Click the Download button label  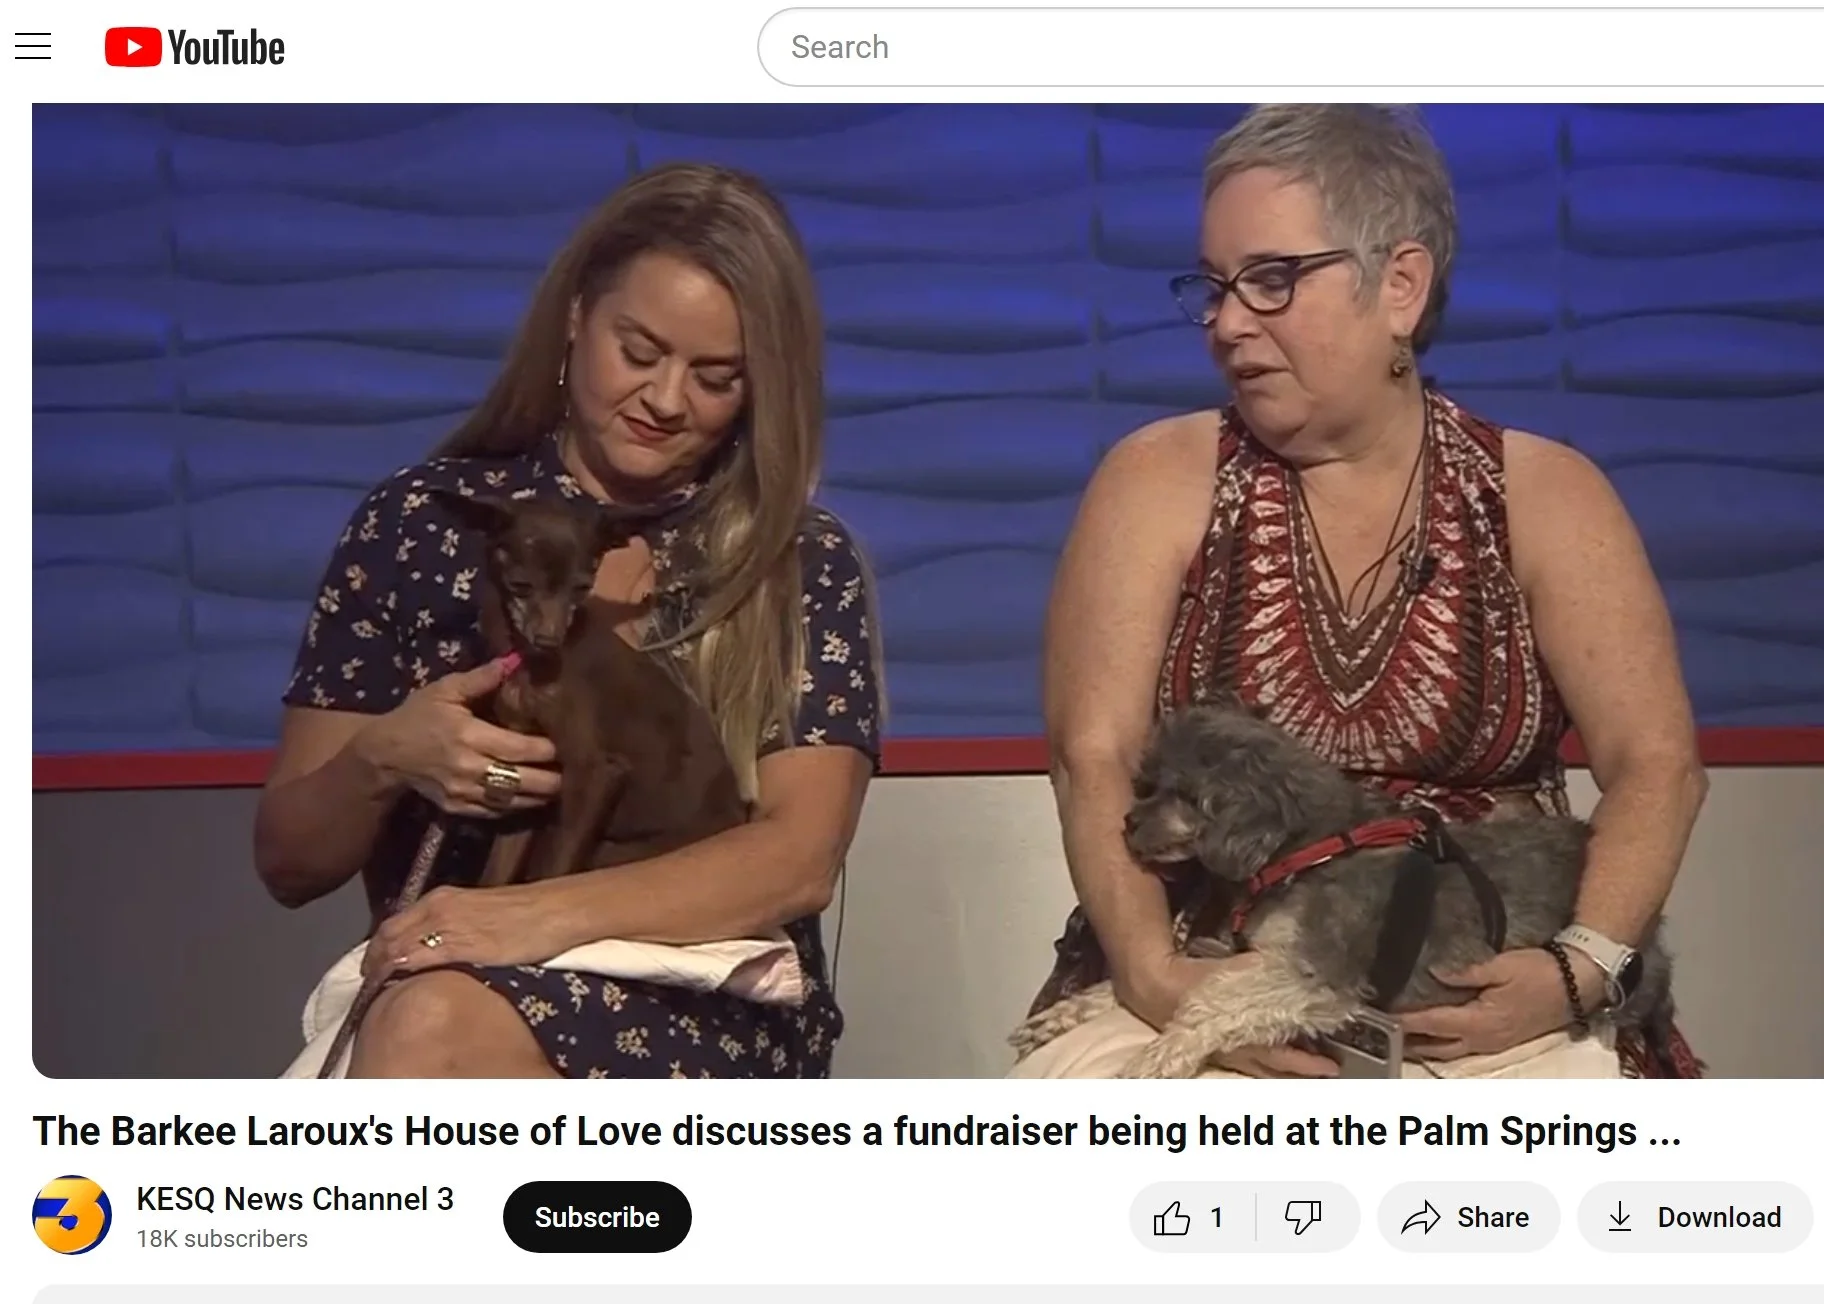coord(1719,1217)
